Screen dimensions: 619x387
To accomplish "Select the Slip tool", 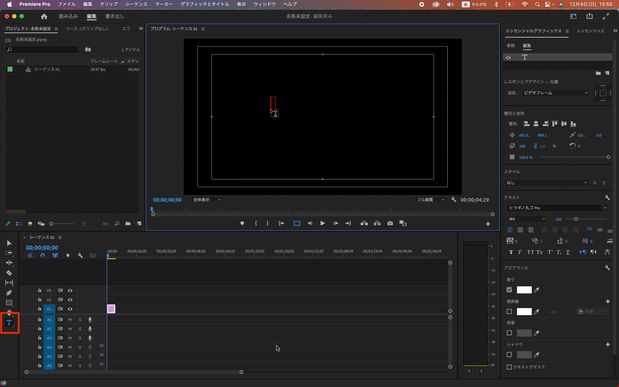I will 9,283.
